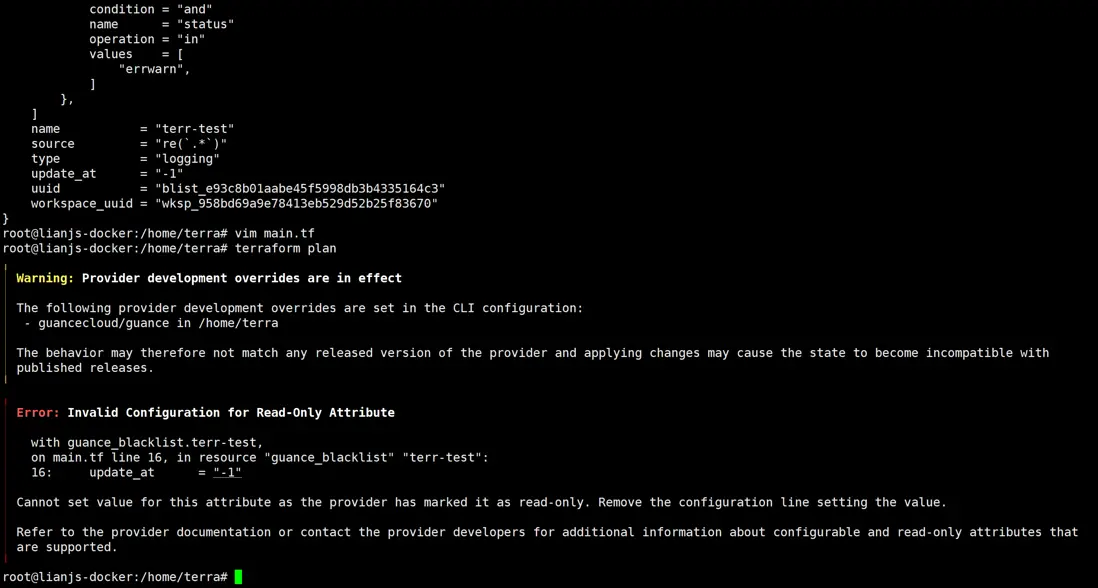Click the "logging" type value
This screenshot has width=1098, height=588.
(x=187, y=158)
